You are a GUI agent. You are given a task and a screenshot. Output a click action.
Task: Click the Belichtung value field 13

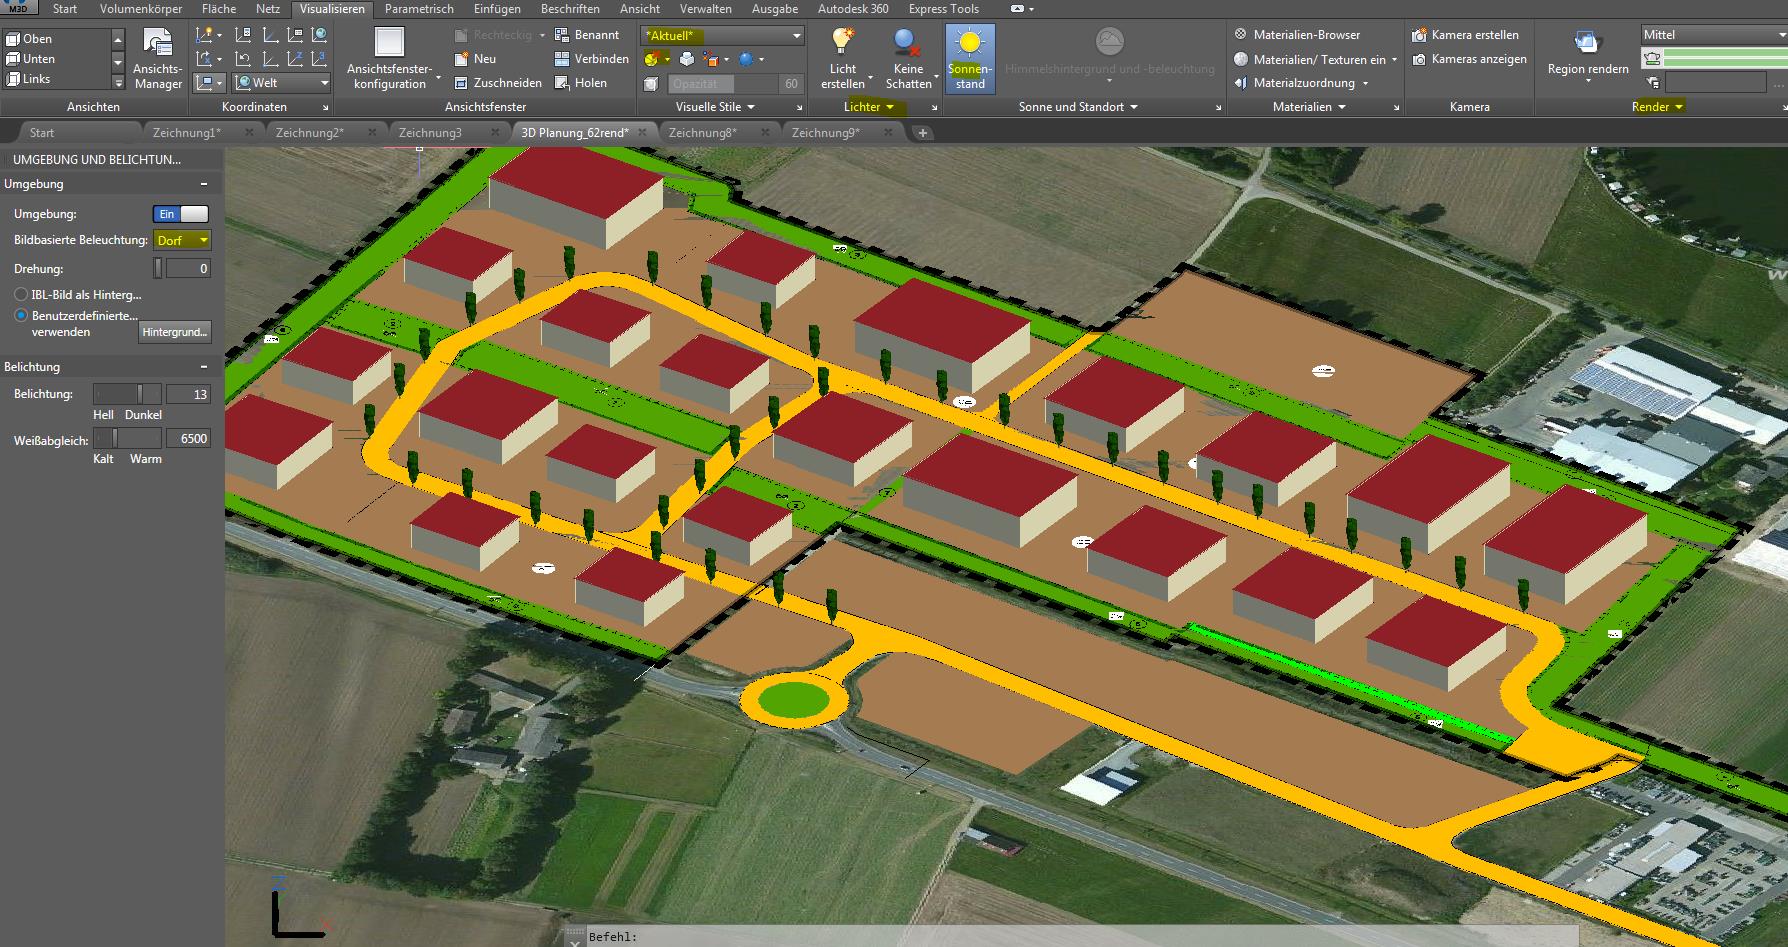pos(188,394)
